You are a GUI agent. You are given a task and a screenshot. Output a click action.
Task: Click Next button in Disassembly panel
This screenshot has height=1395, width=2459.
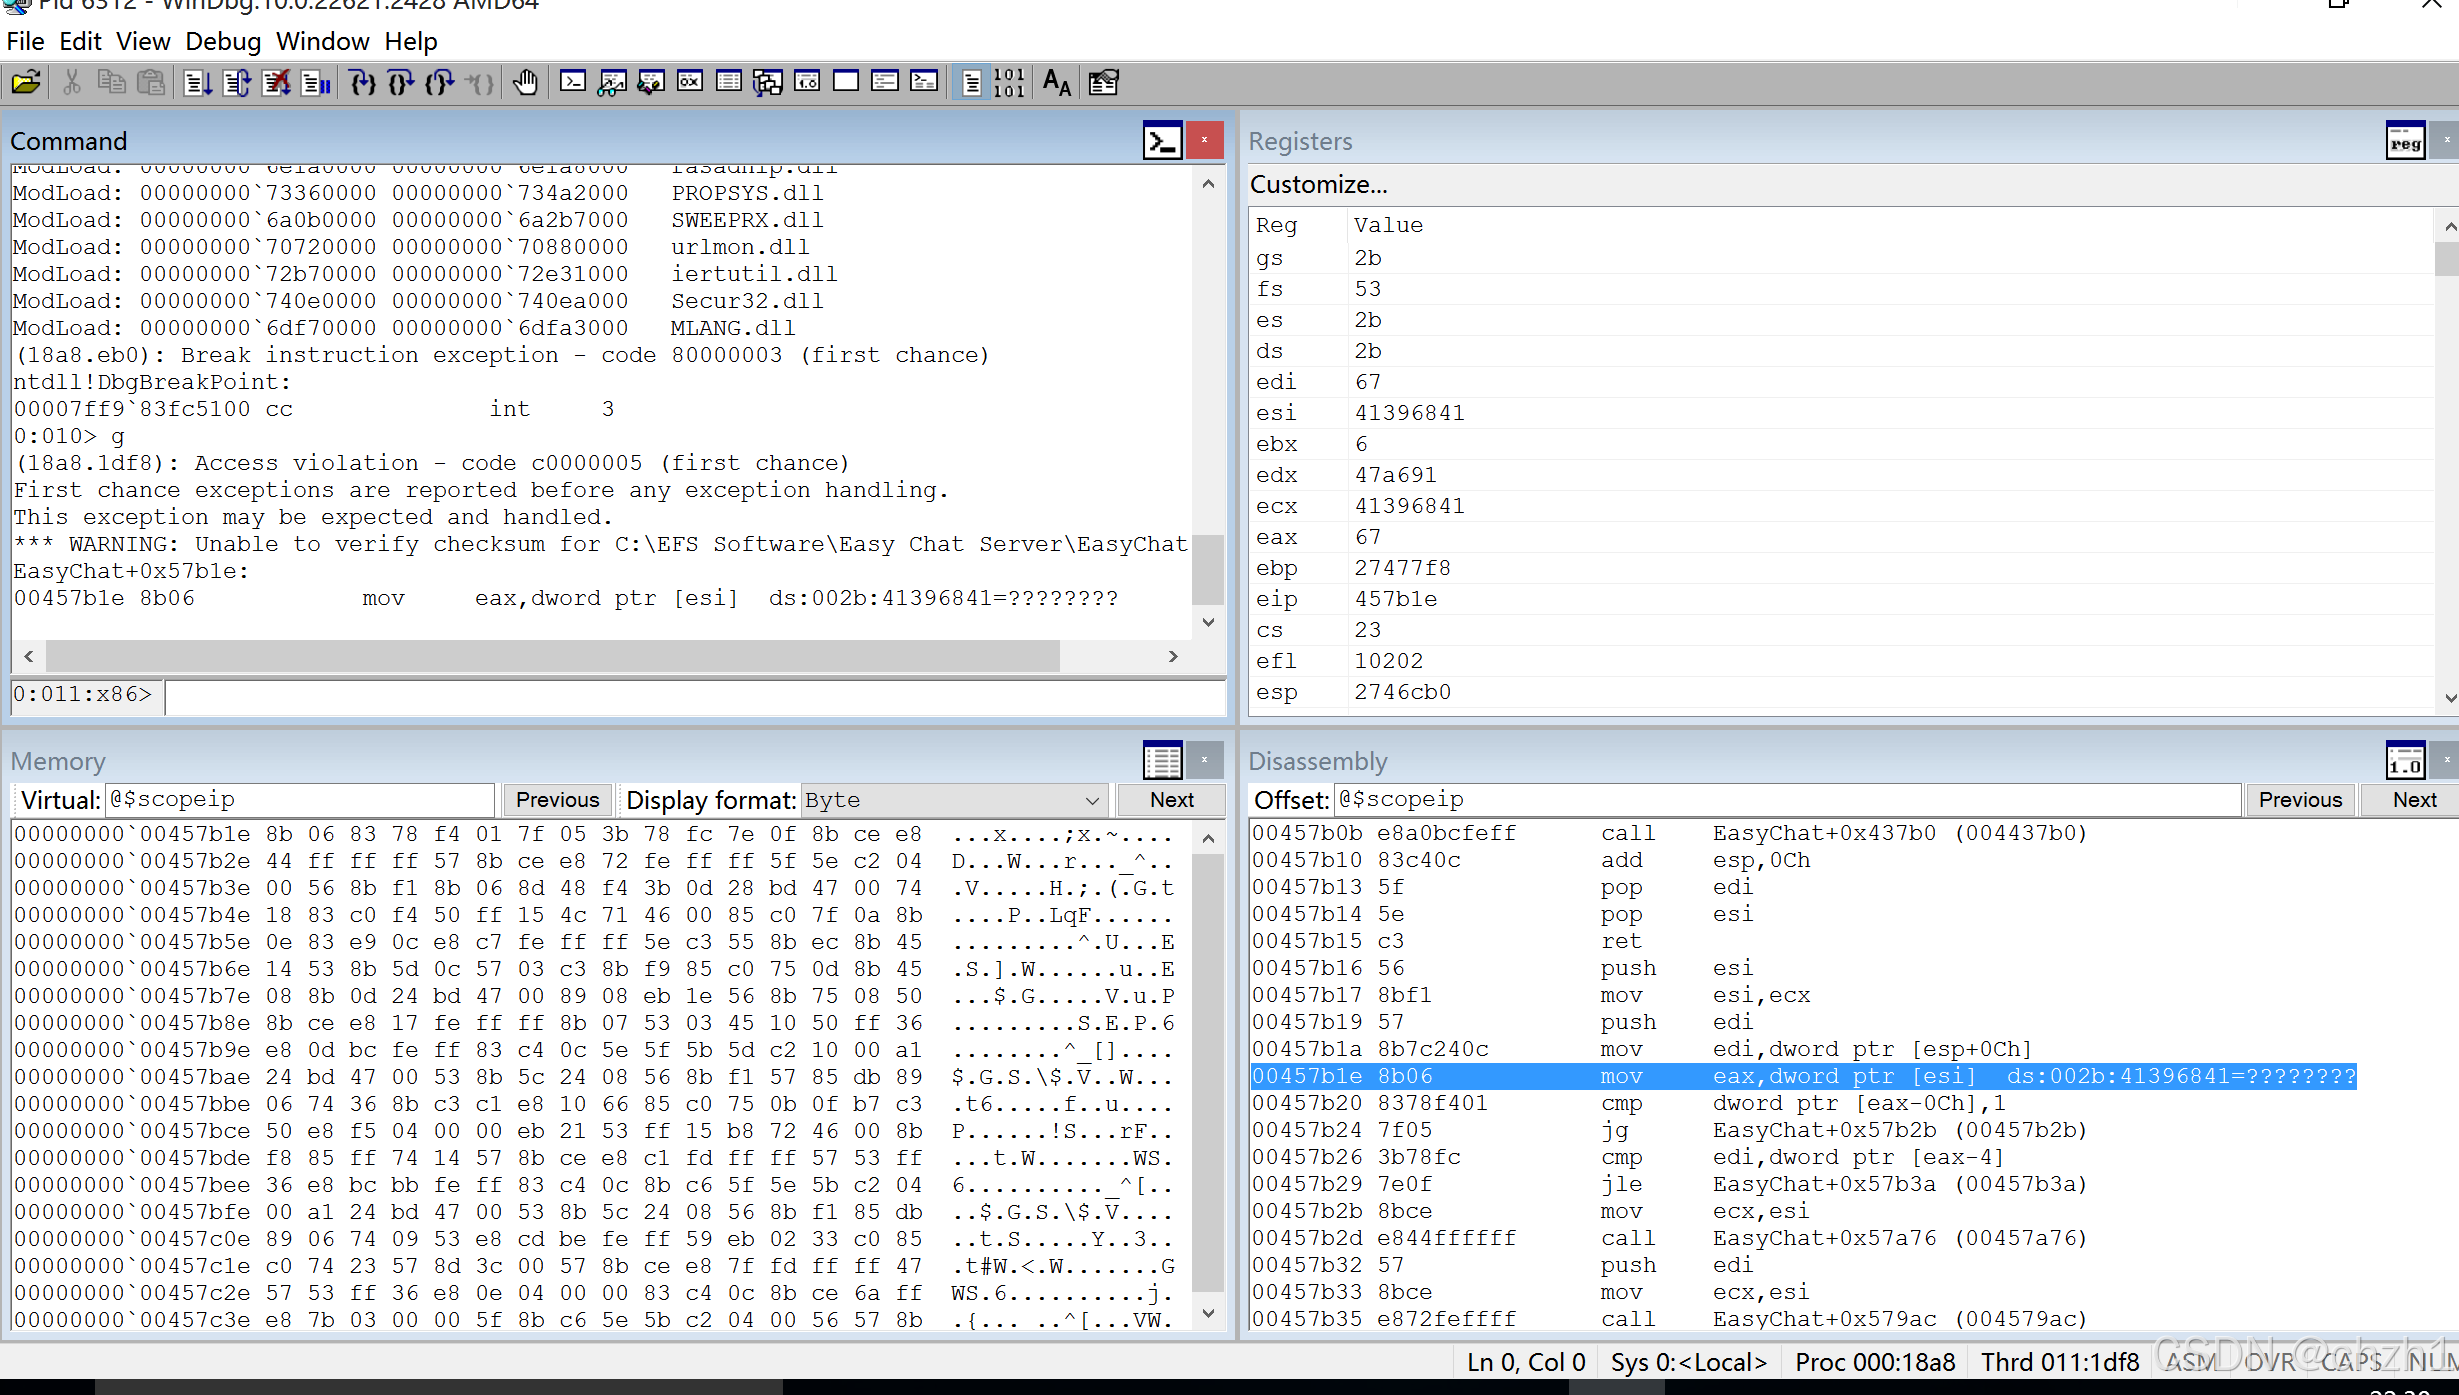click(2414, 800)
